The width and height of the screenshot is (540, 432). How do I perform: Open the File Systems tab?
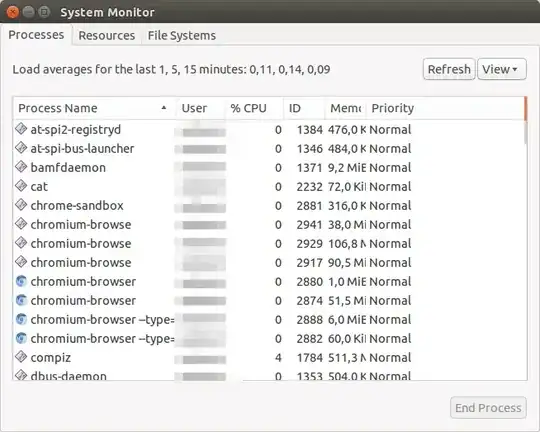click(181, 35)
